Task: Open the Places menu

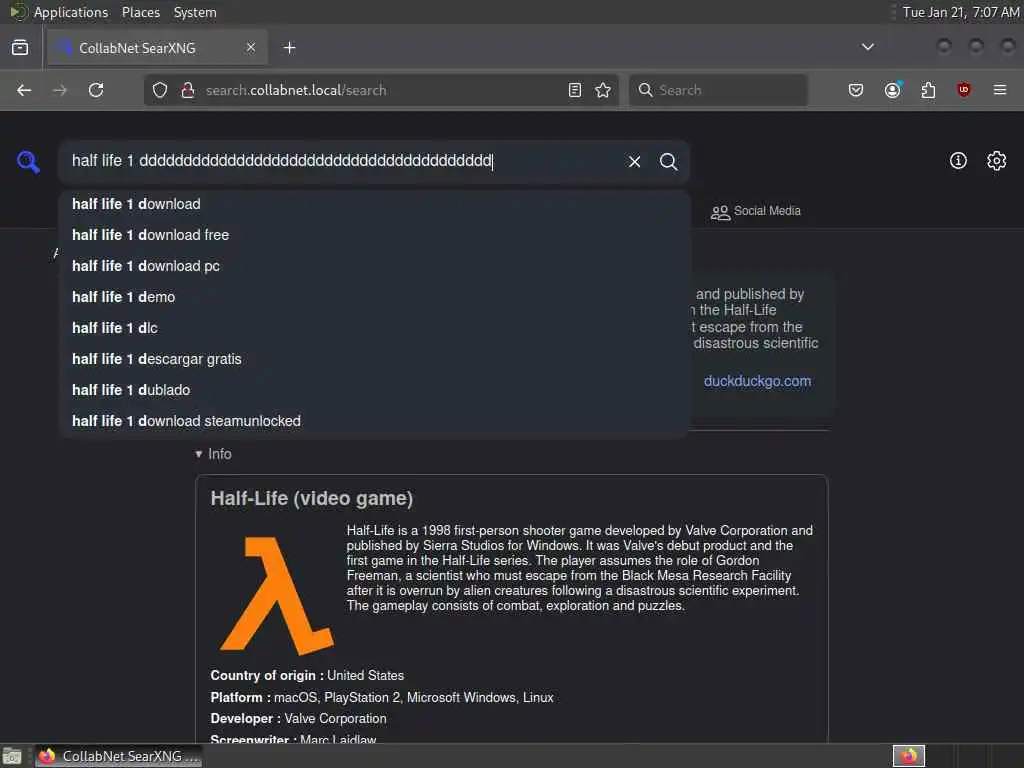Action: click(x=141, y=12)
